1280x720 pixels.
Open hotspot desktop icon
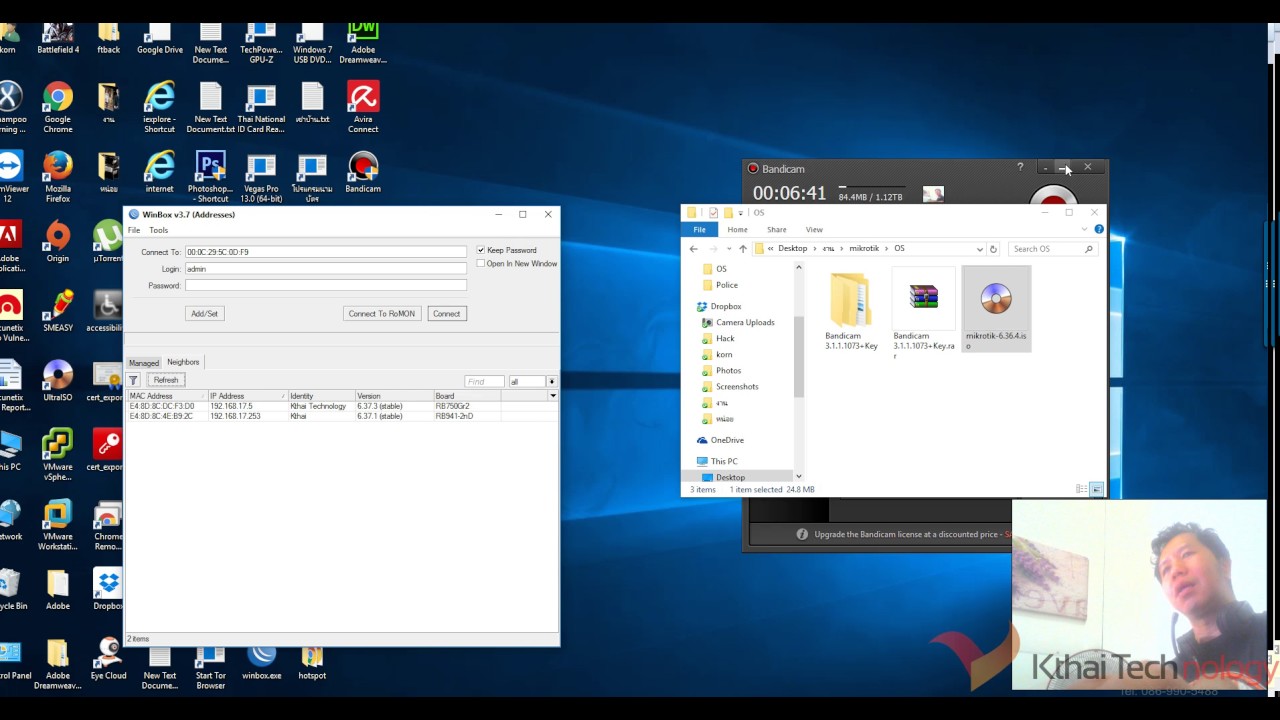click(x=312, y=662)
